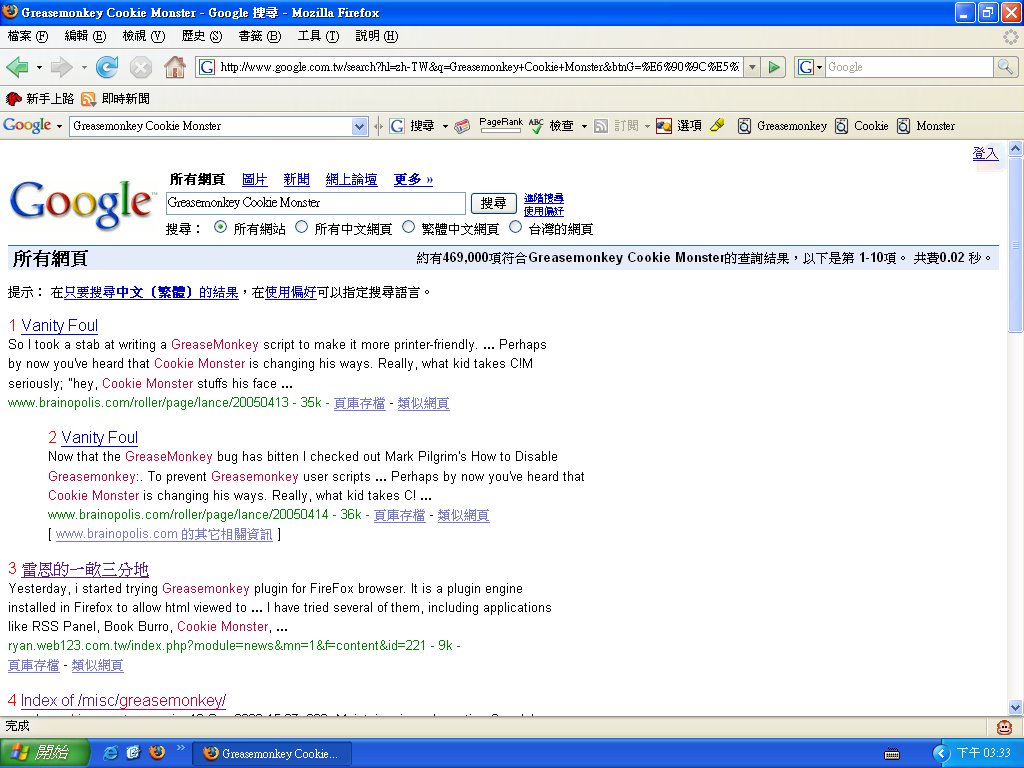Open the 檔案 menu
Image resolution: width=1024 pixels, height=768 pixels.
pyautogui.click(x=28, y=36)
